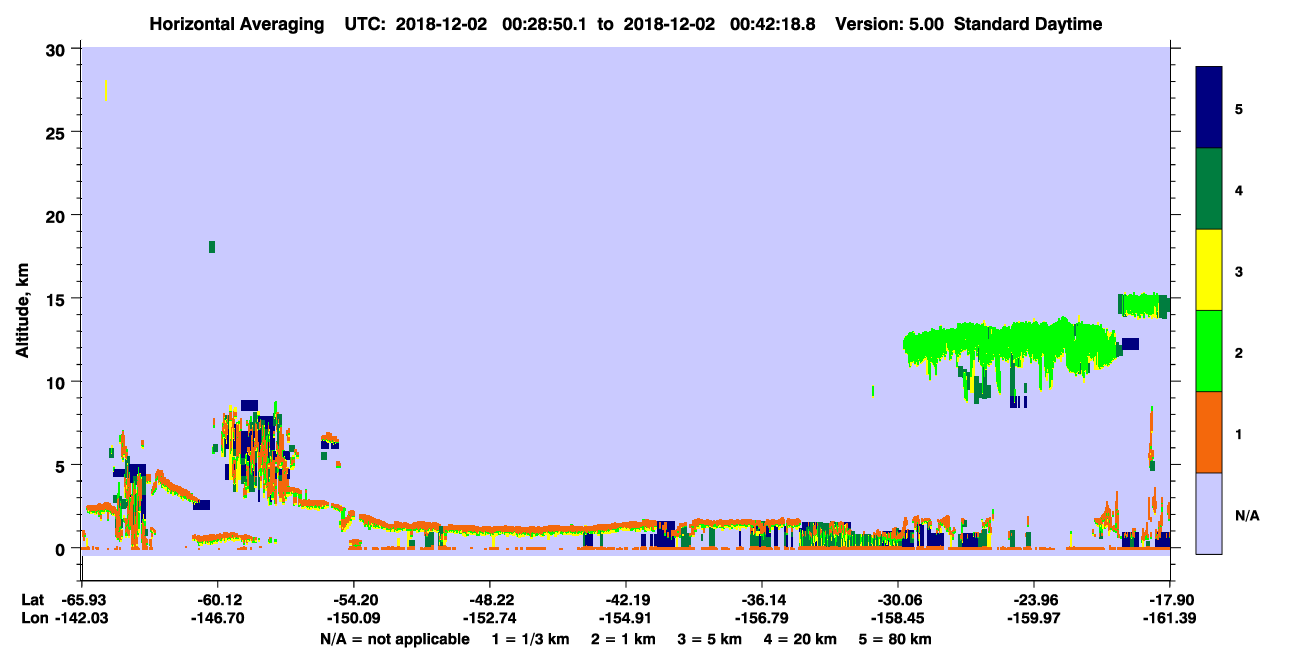1300x667 pixels.
Task: Click longitude value -158.45
Action: coord(898,619)
